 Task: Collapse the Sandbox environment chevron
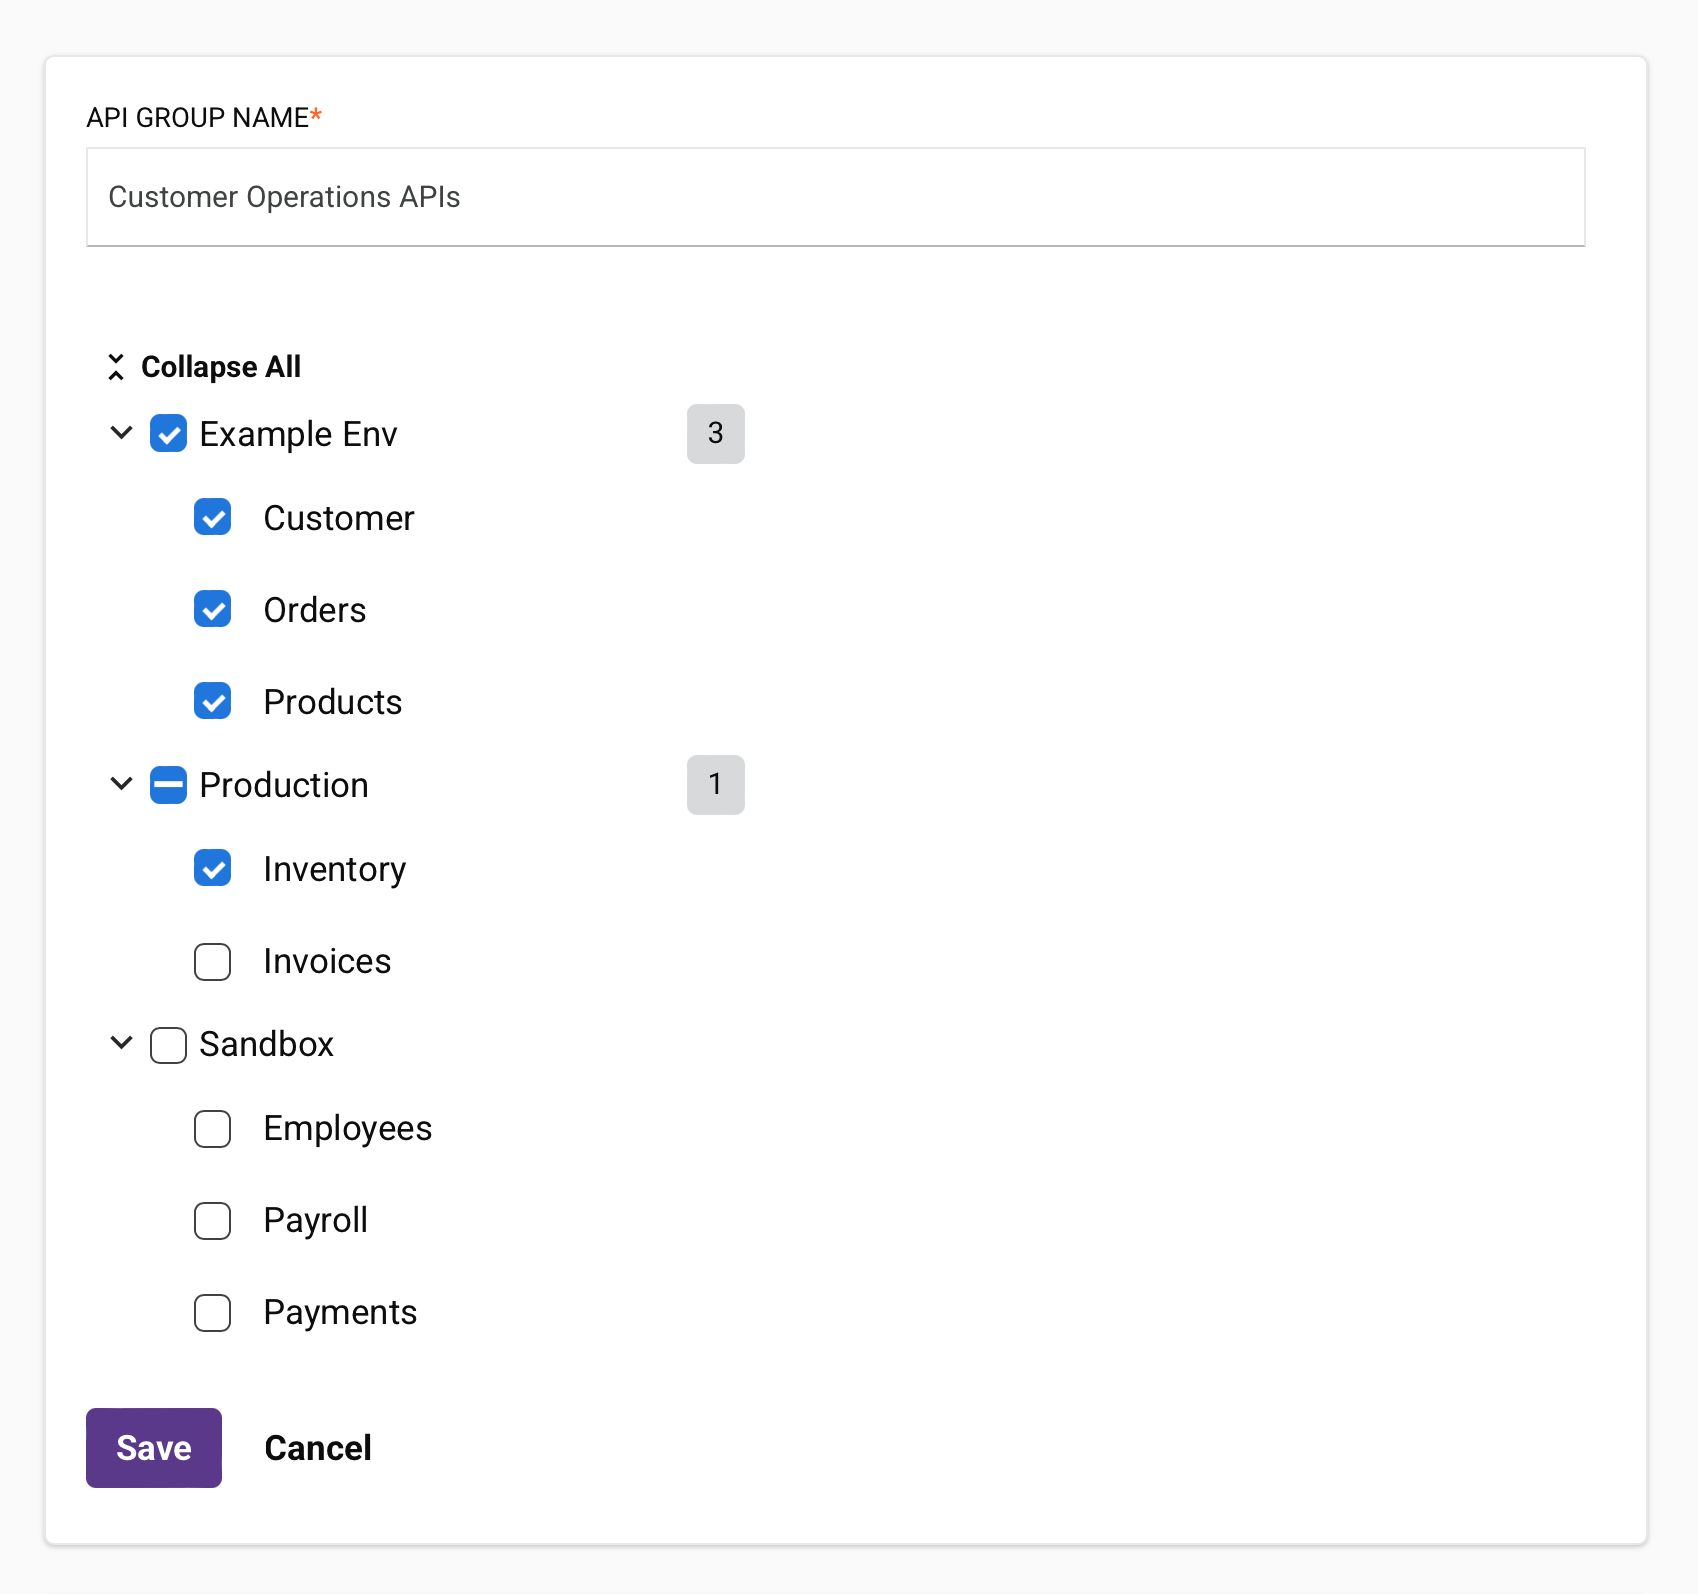121,1043
